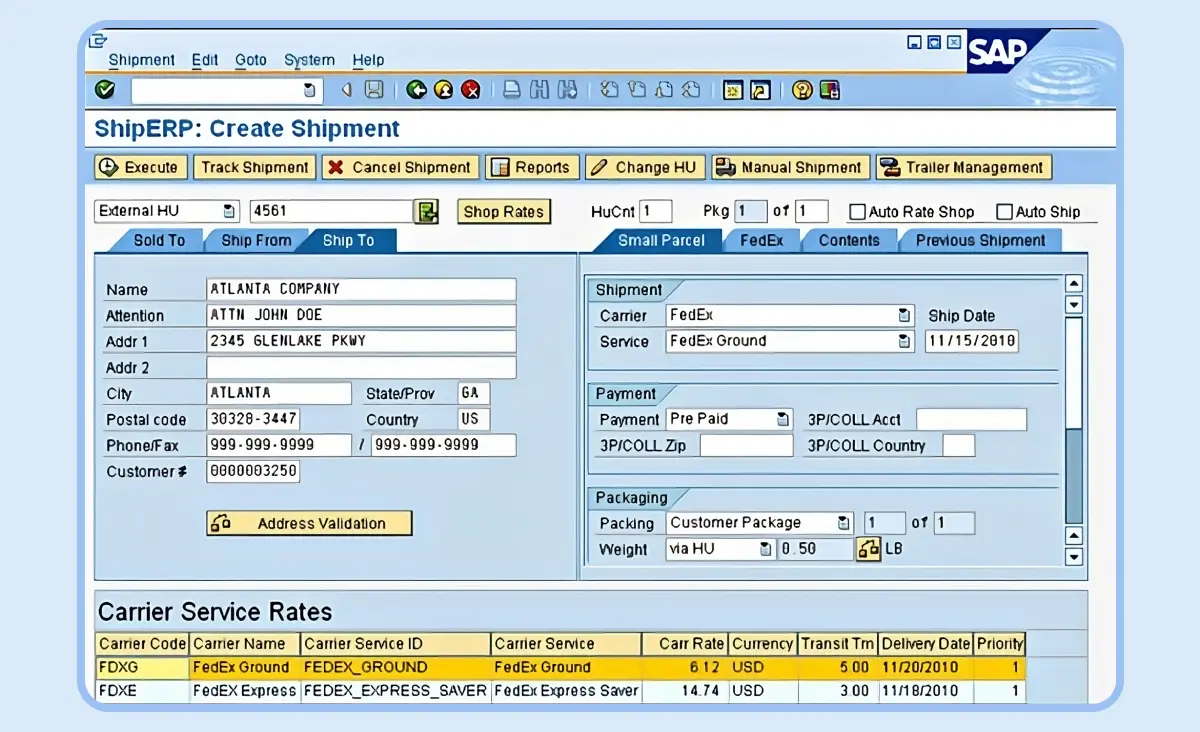
Task: Click the yellow Help question mark icon
Action: pos(802,90)
